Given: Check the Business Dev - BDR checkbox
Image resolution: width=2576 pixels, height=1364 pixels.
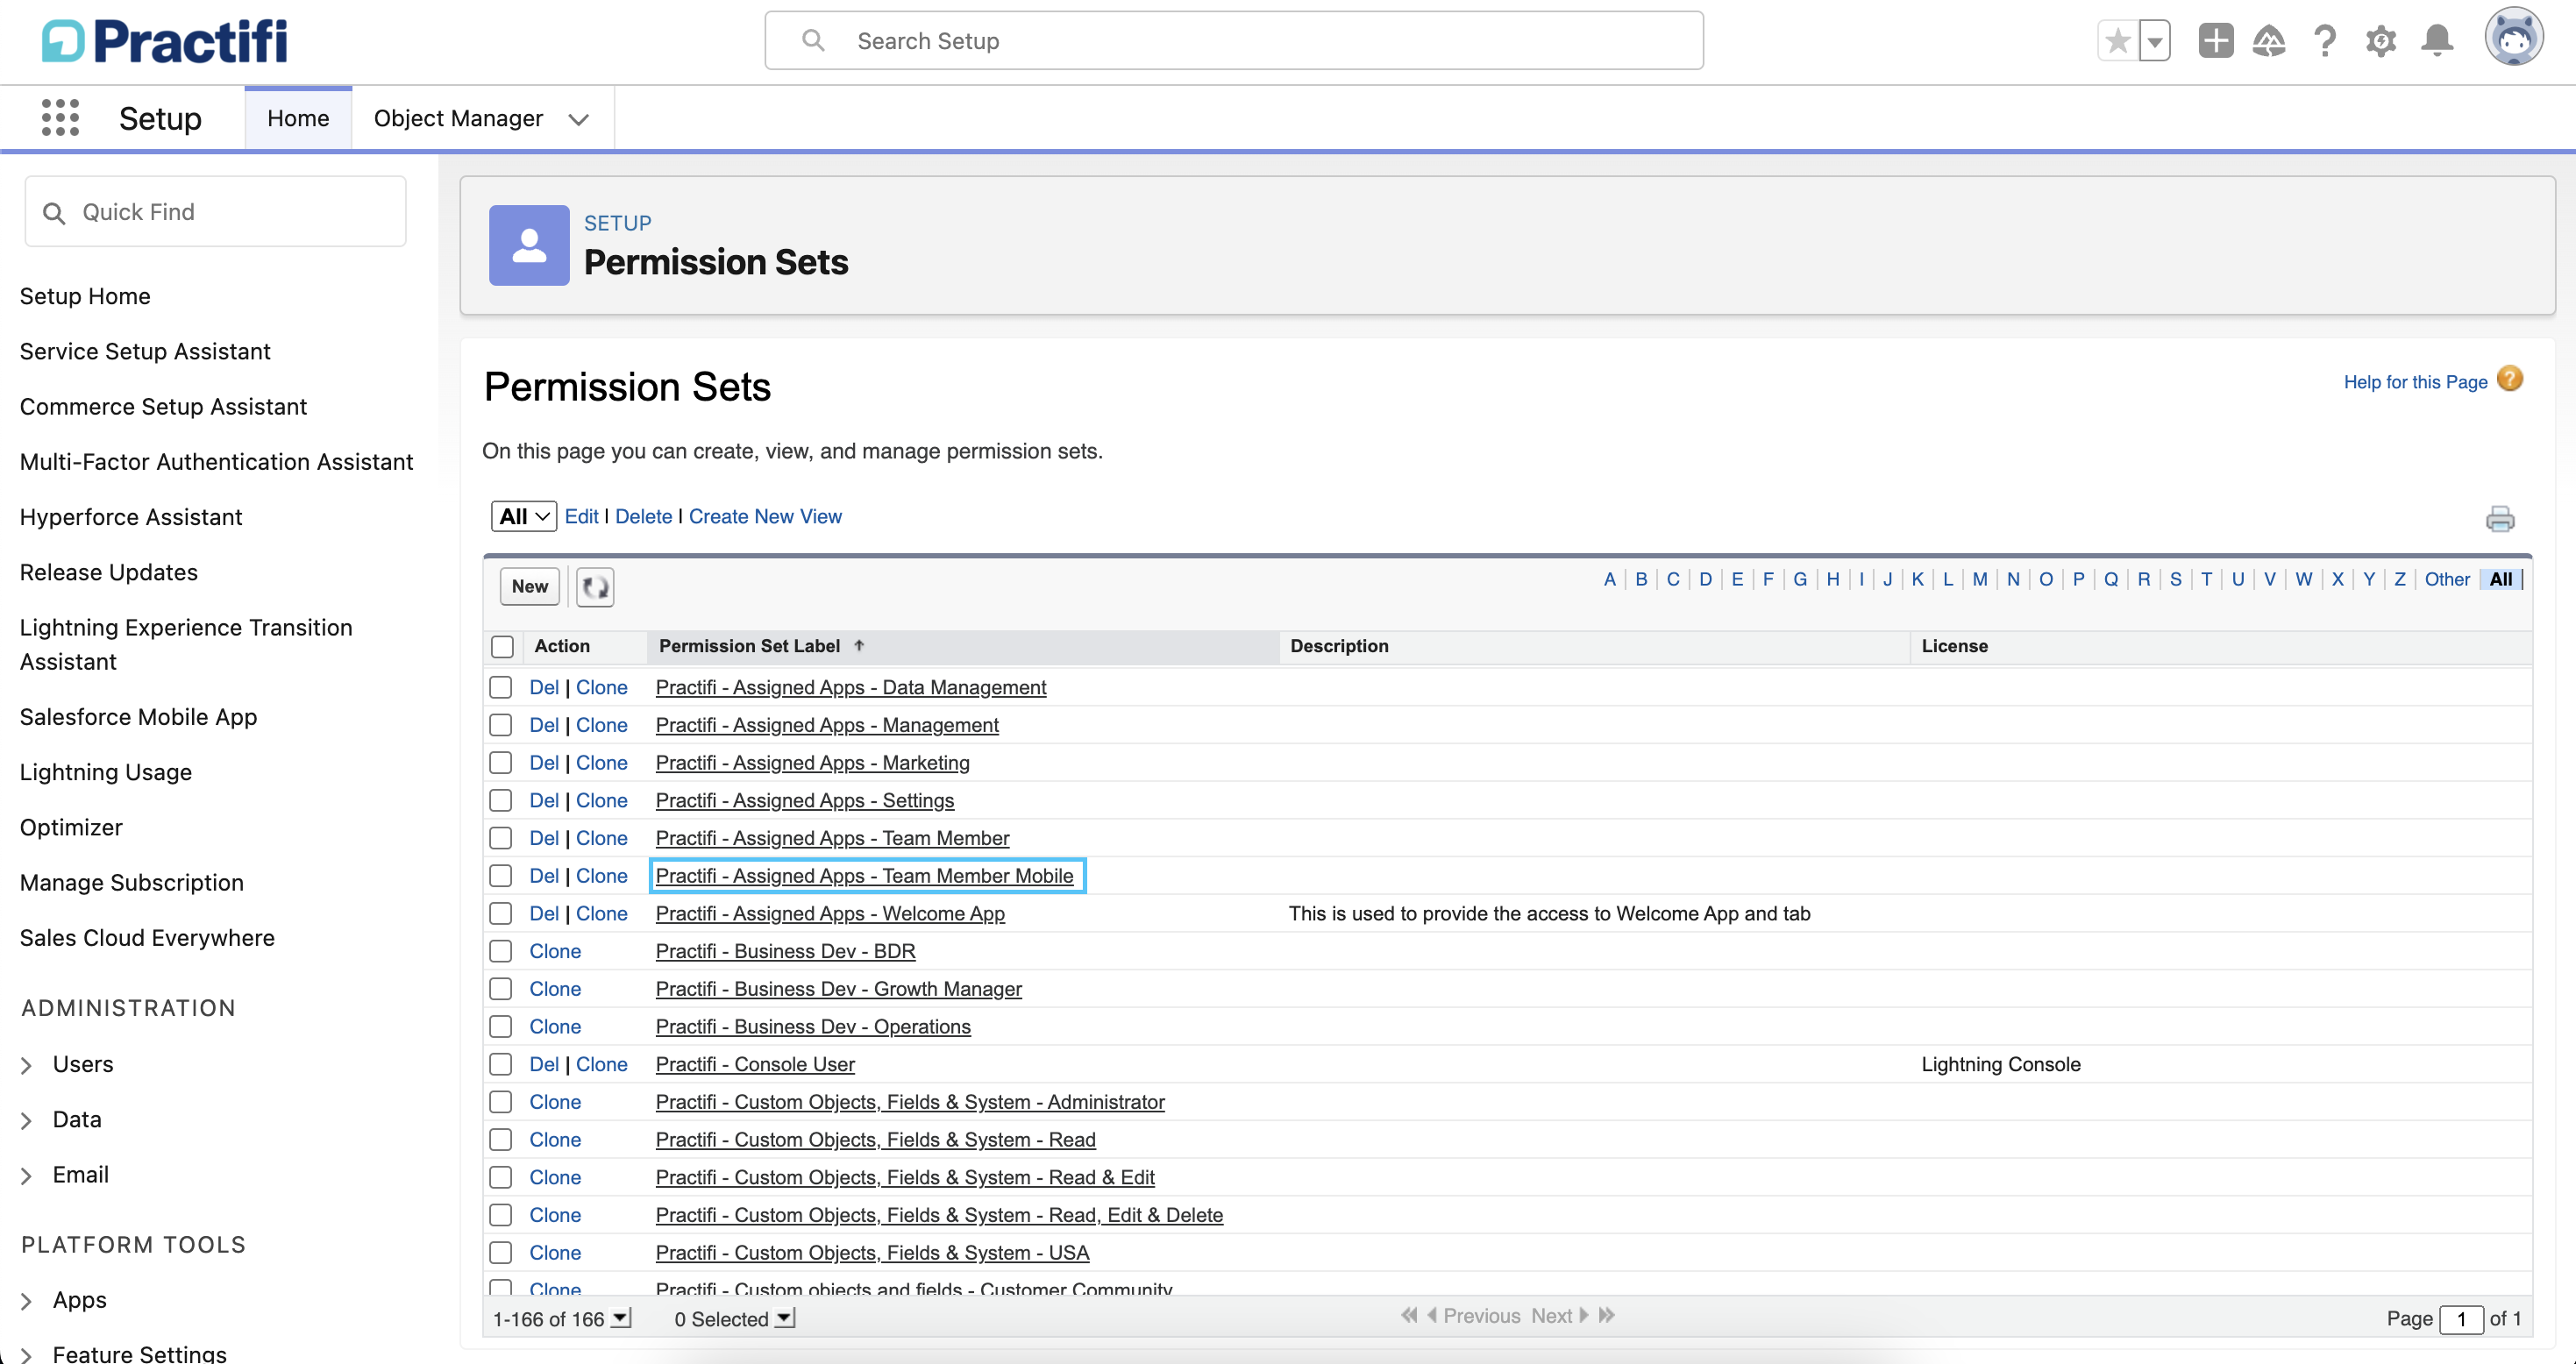Looking at the screenshot, I should click(500, 951).
